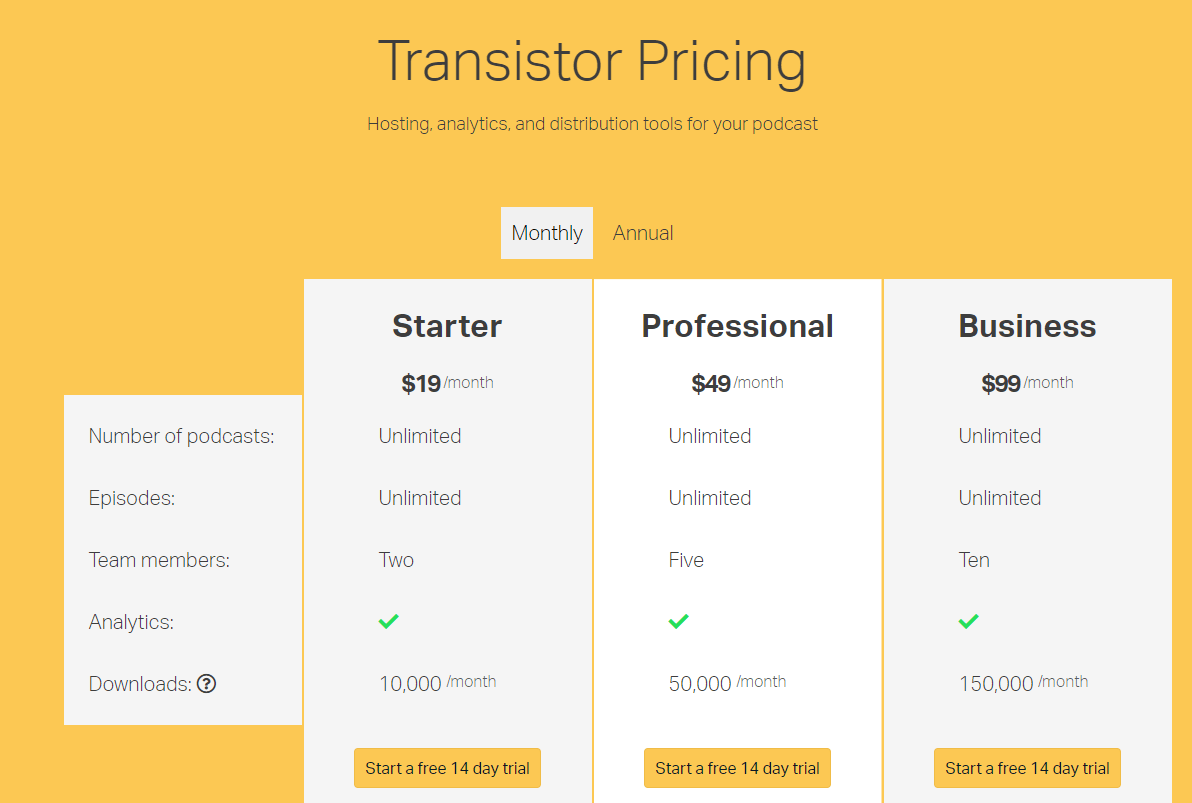
Task: Switch to Monthly billing tab
Action: [x=547, y=233]
